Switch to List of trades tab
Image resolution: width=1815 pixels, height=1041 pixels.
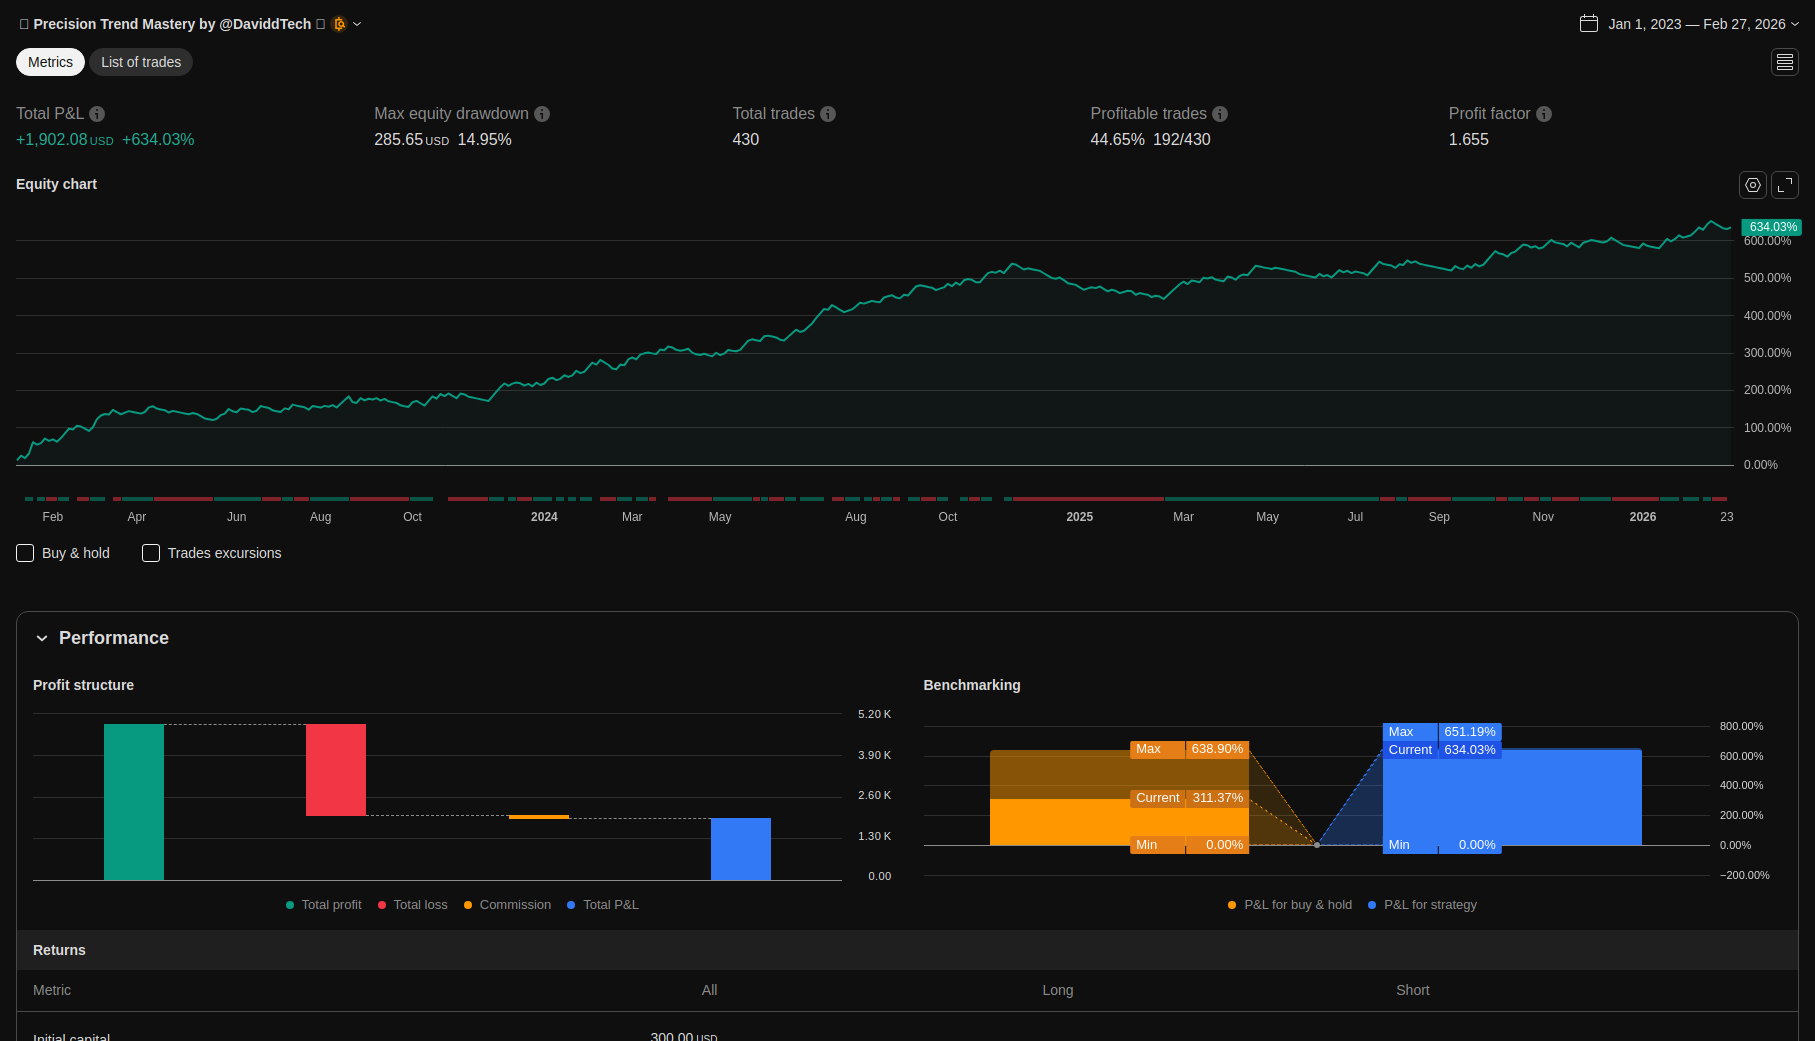click(x=141, y=62)
